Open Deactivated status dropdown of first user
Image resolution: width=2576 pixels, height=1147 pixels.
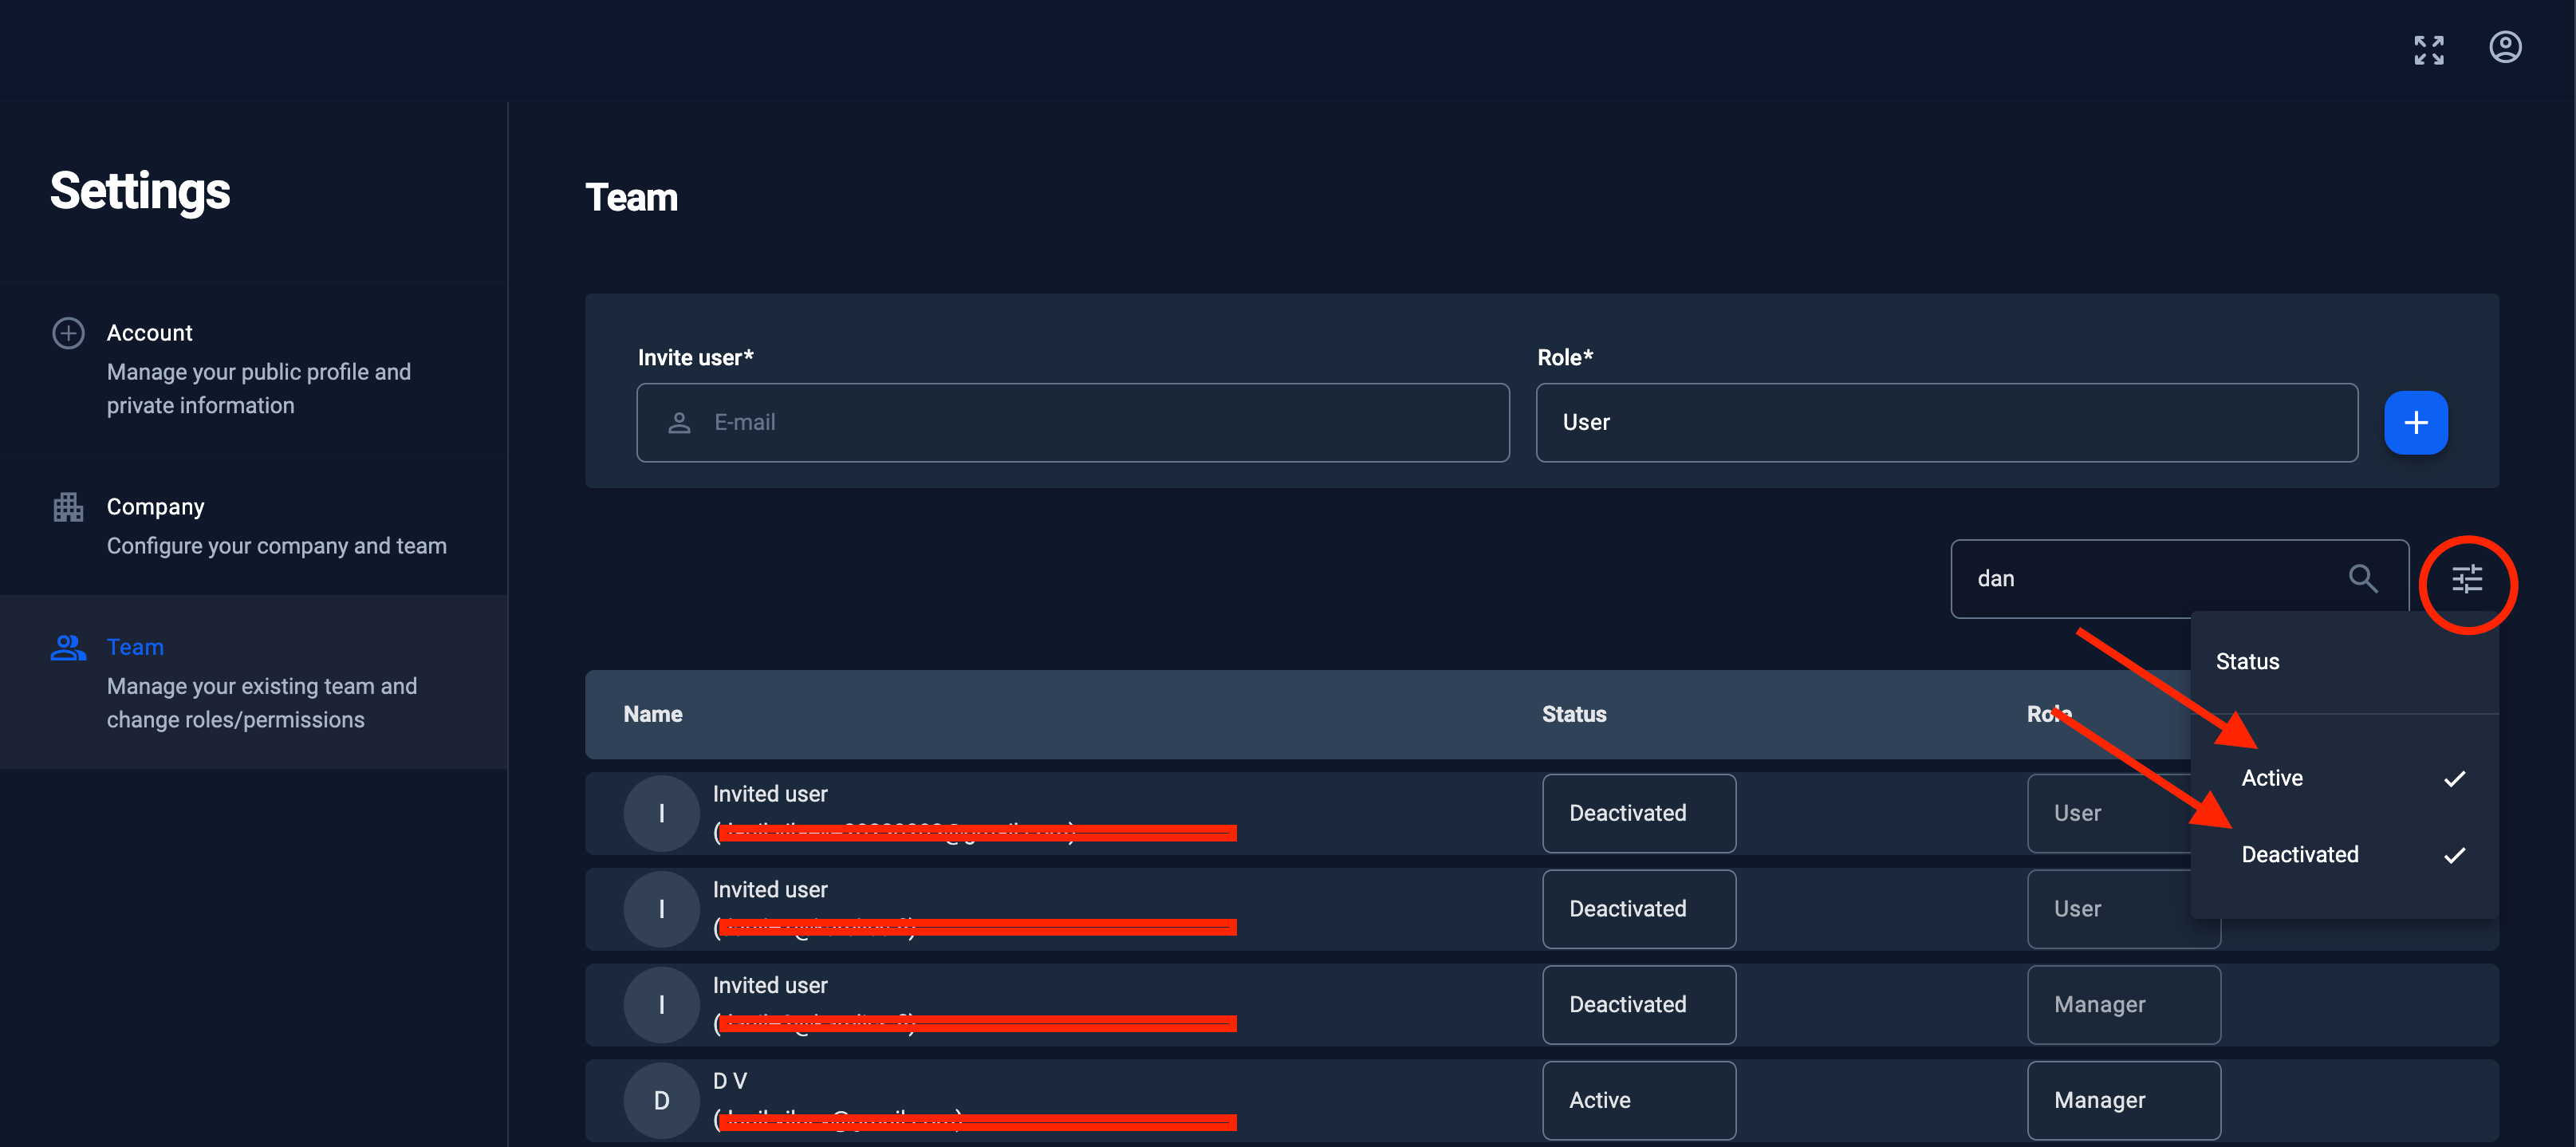1638,813
